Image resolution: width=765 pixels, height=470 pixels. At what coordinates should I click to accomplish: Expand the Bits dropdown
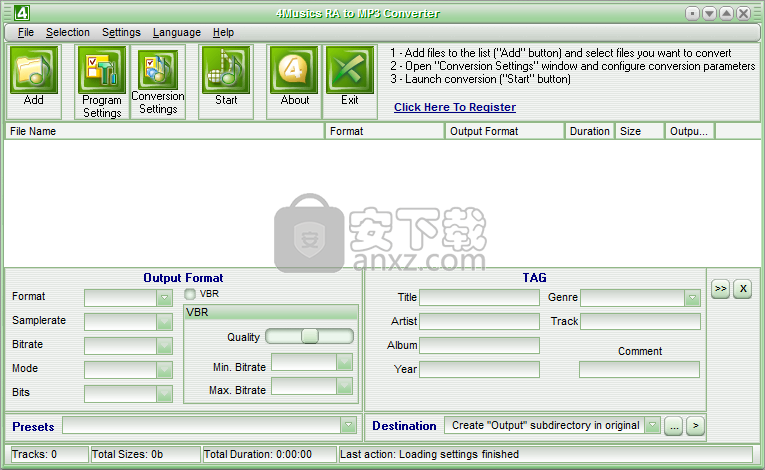[164, 393]
